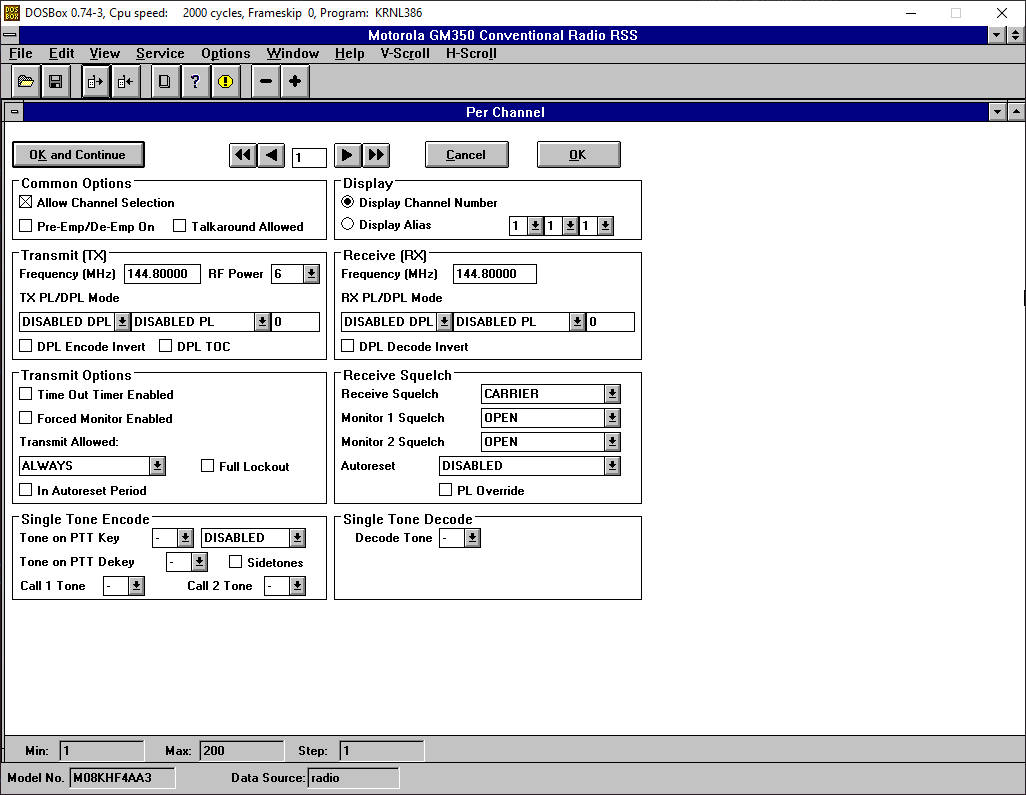Click the question mark help icon
The height and width of the screenshot is (795, 1026).
(x=195, y=81)
